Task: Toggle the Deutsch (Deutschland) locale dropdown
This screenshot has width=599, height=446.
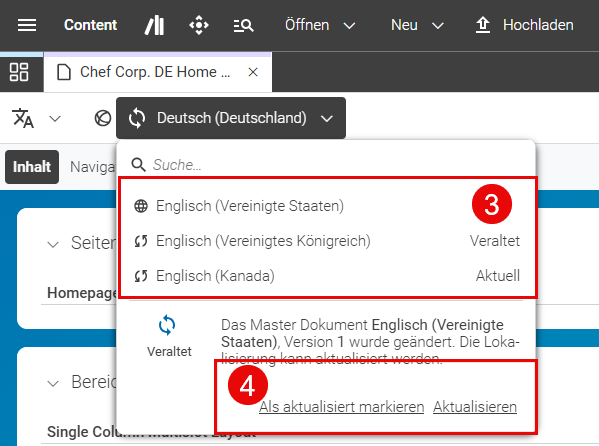Action: click(x=231, y=118)
